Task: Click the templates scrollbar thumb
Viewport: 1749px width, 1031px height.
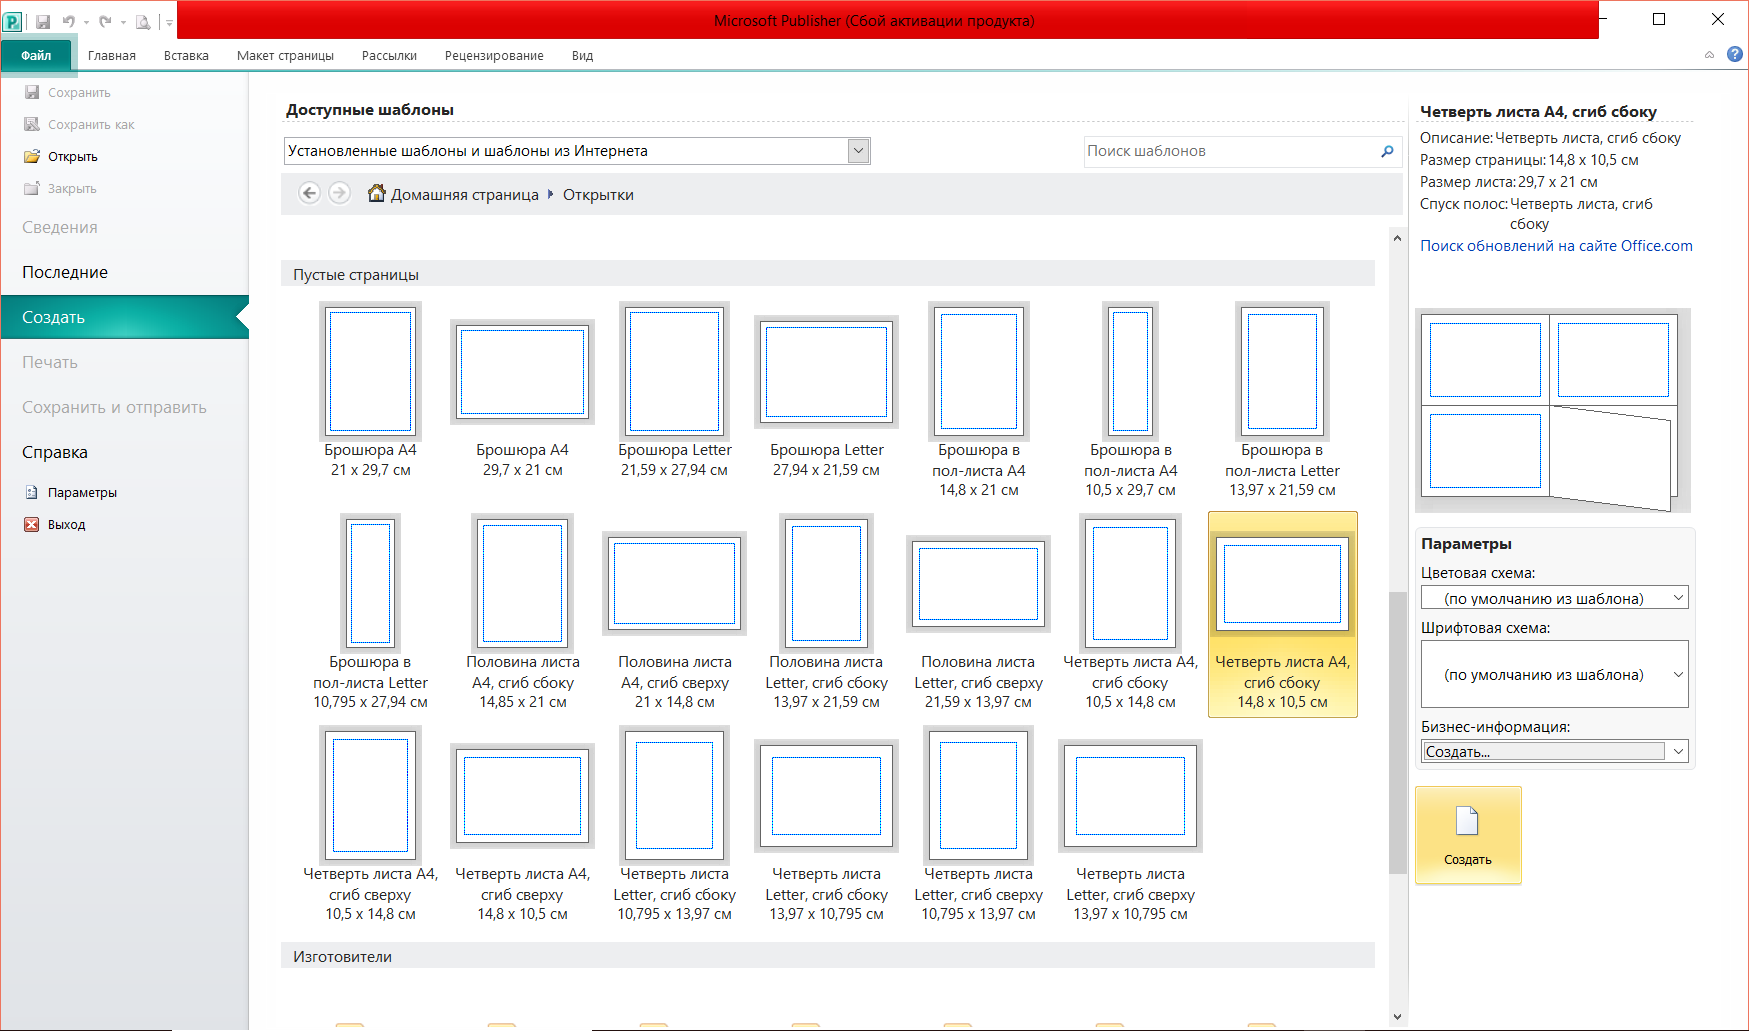Action: 1397,732
